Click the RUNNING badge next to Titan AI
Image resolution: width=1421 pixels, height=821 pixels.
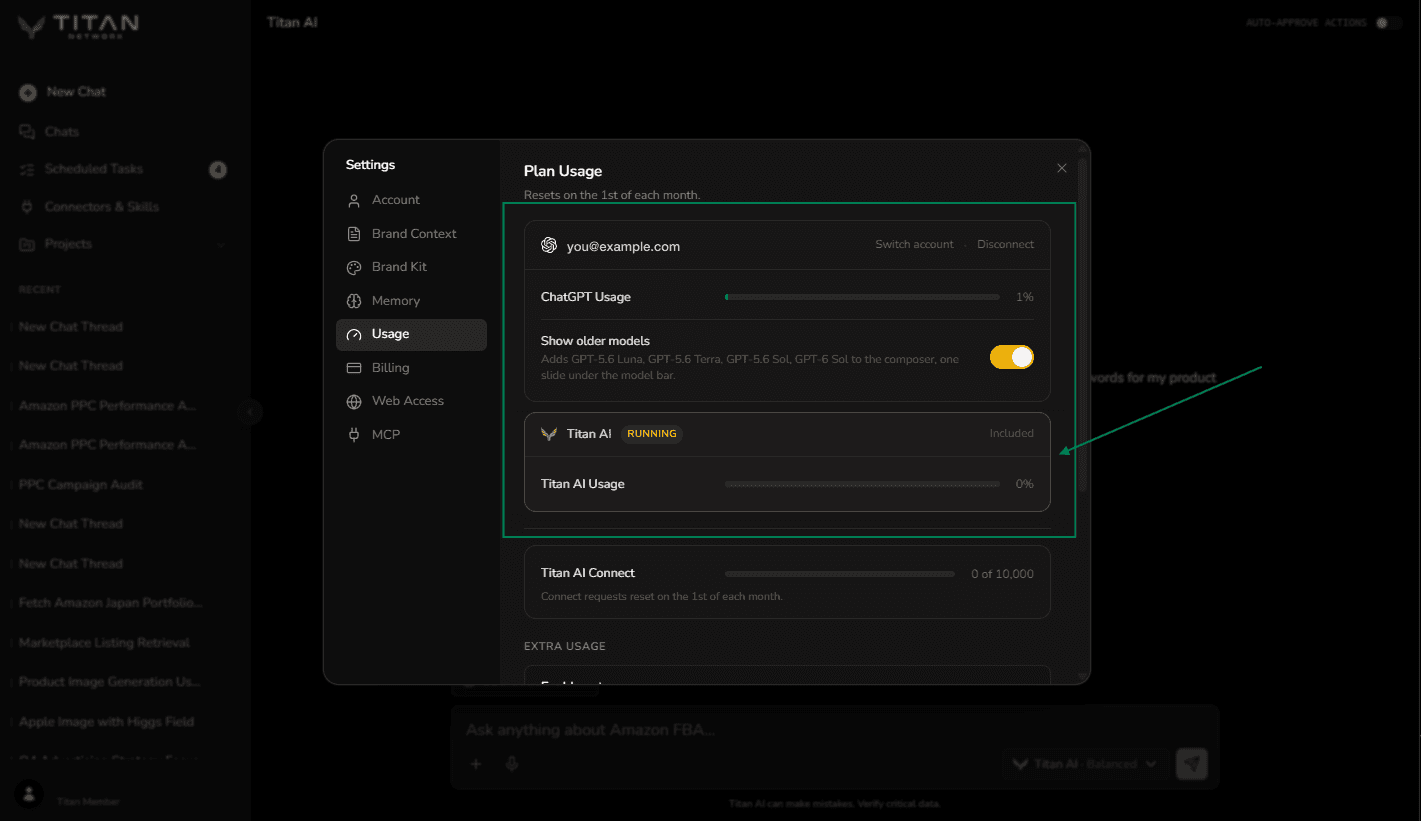[x=652, y=434]
